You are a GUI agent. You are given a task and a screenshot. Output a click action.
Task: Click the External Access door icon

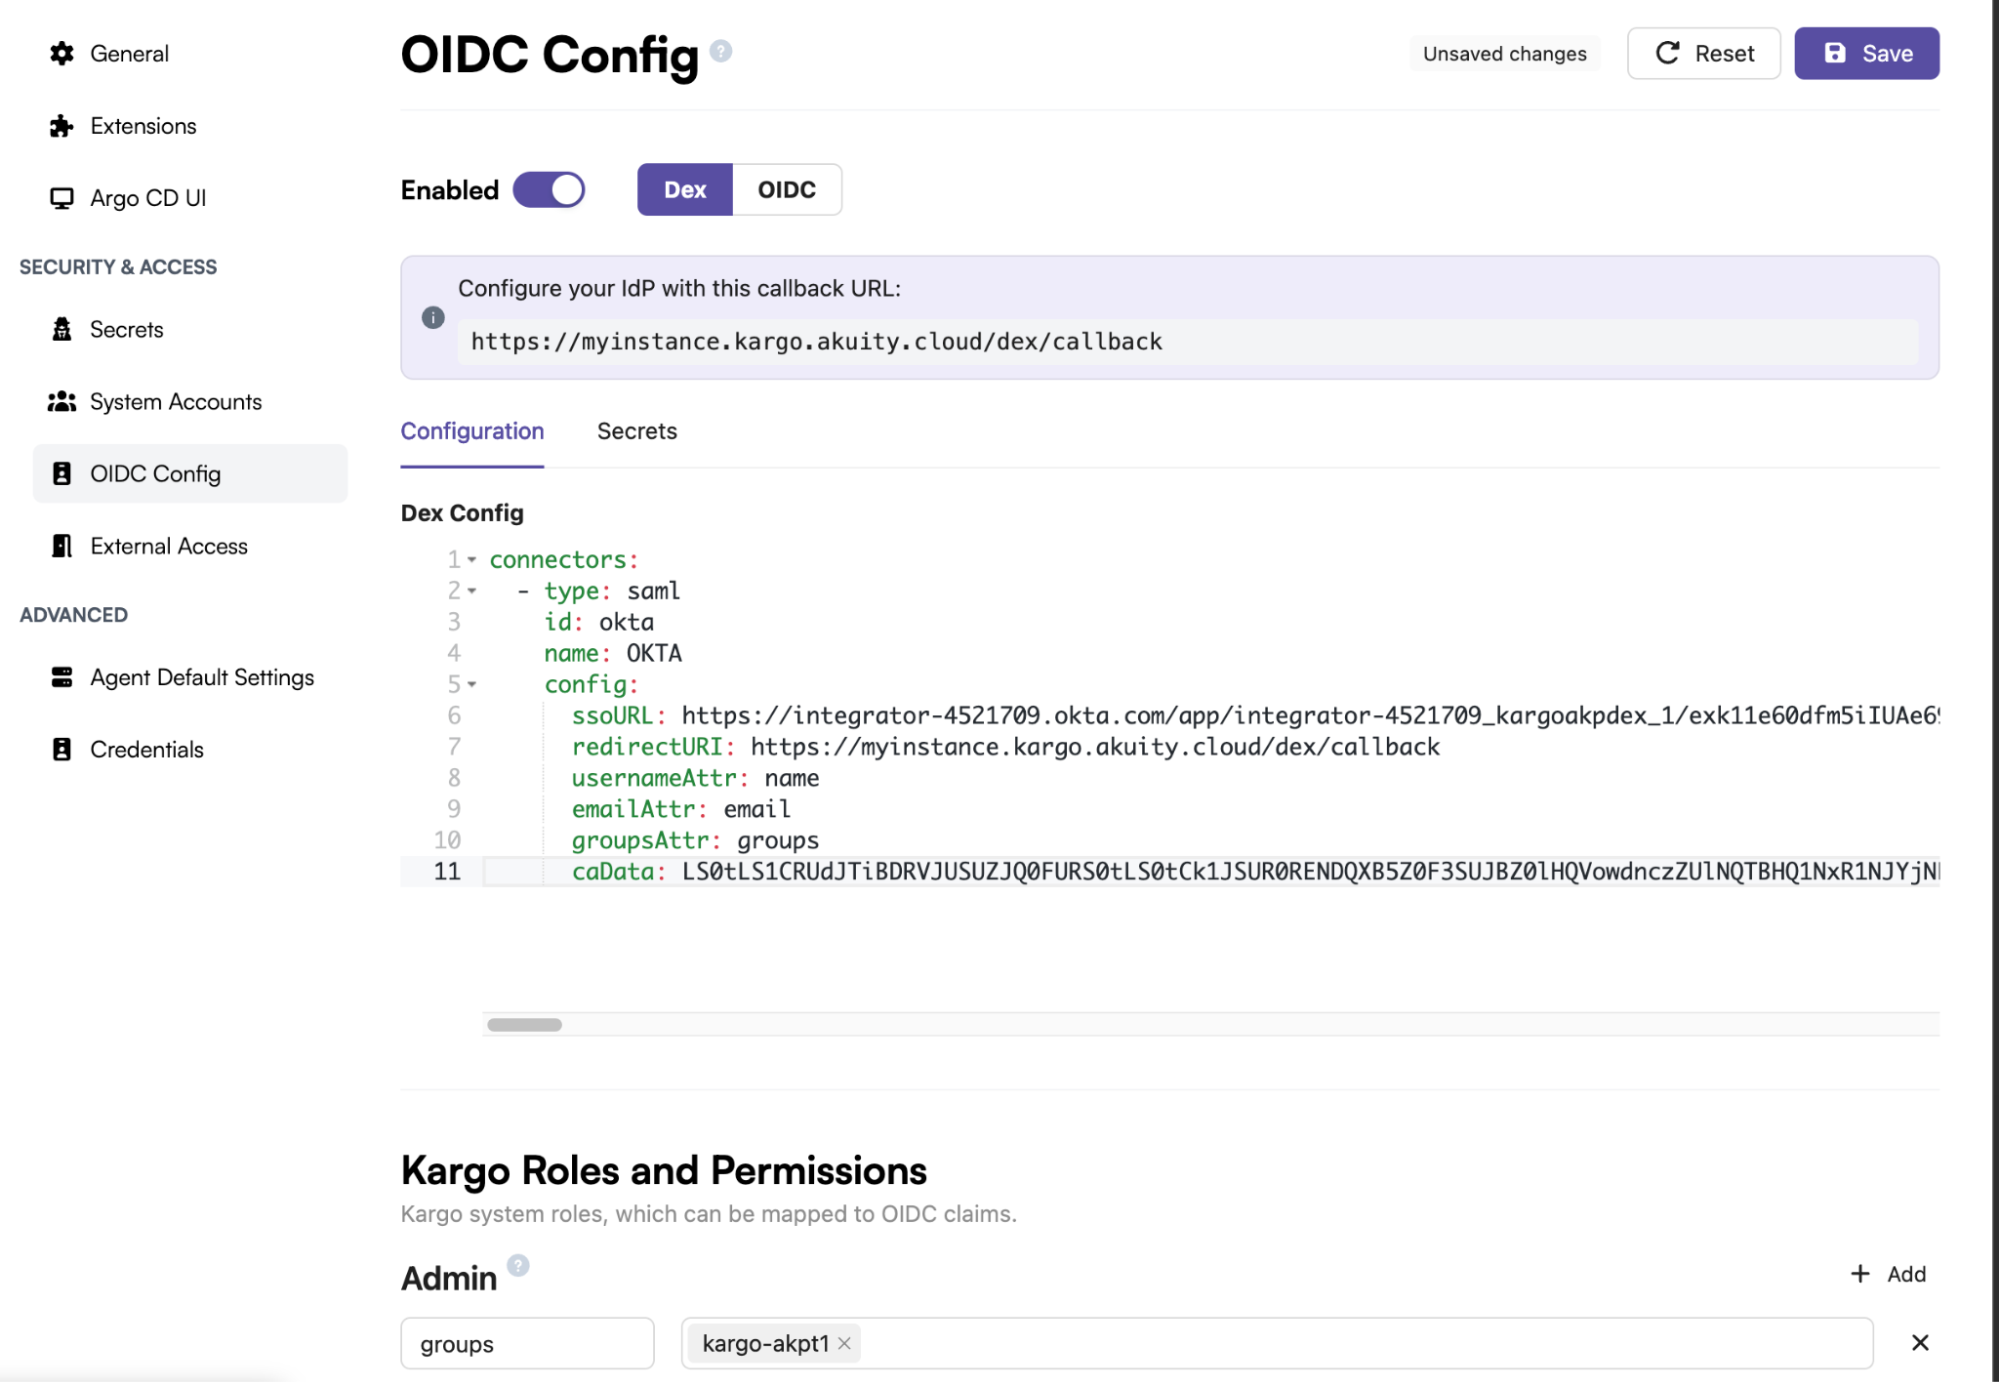[x=62, y=545]
